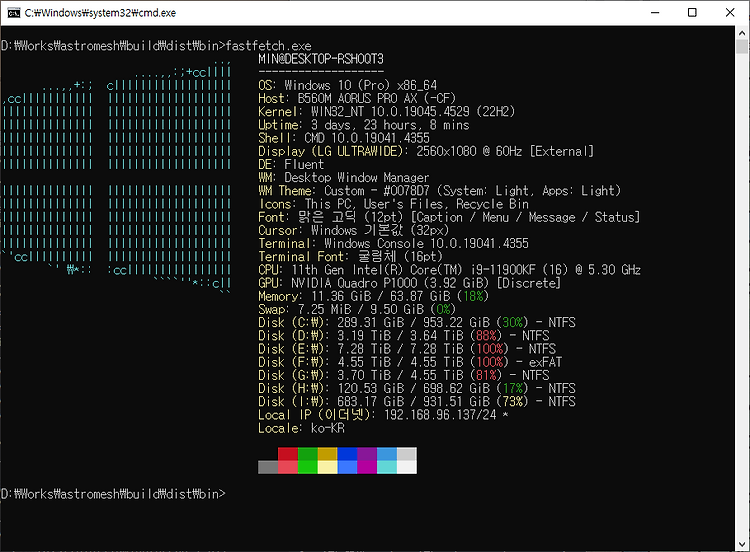Click the Display (LG ULTRAWIDE) line

426,151
